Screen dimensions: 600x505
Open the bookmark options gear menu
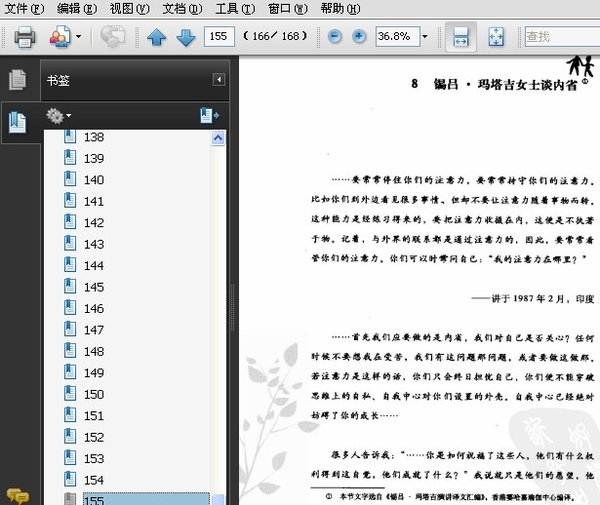[x=59, y=116]
